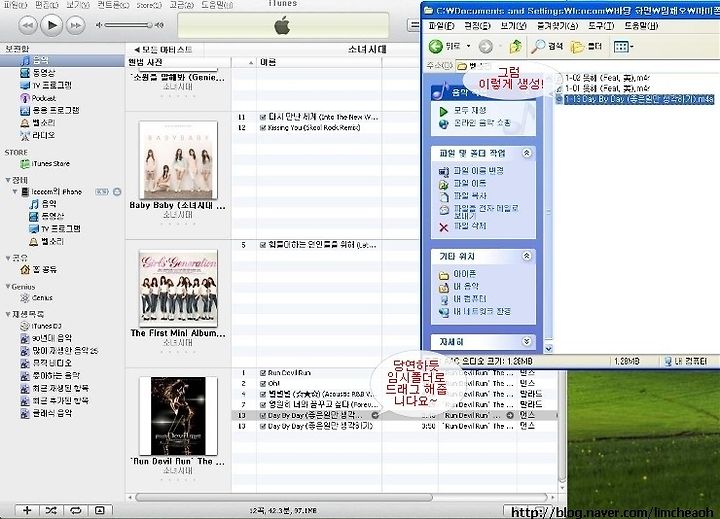Click the Baby Baby album cover
This screenshot has height=519, width=720.
[178, 160]
